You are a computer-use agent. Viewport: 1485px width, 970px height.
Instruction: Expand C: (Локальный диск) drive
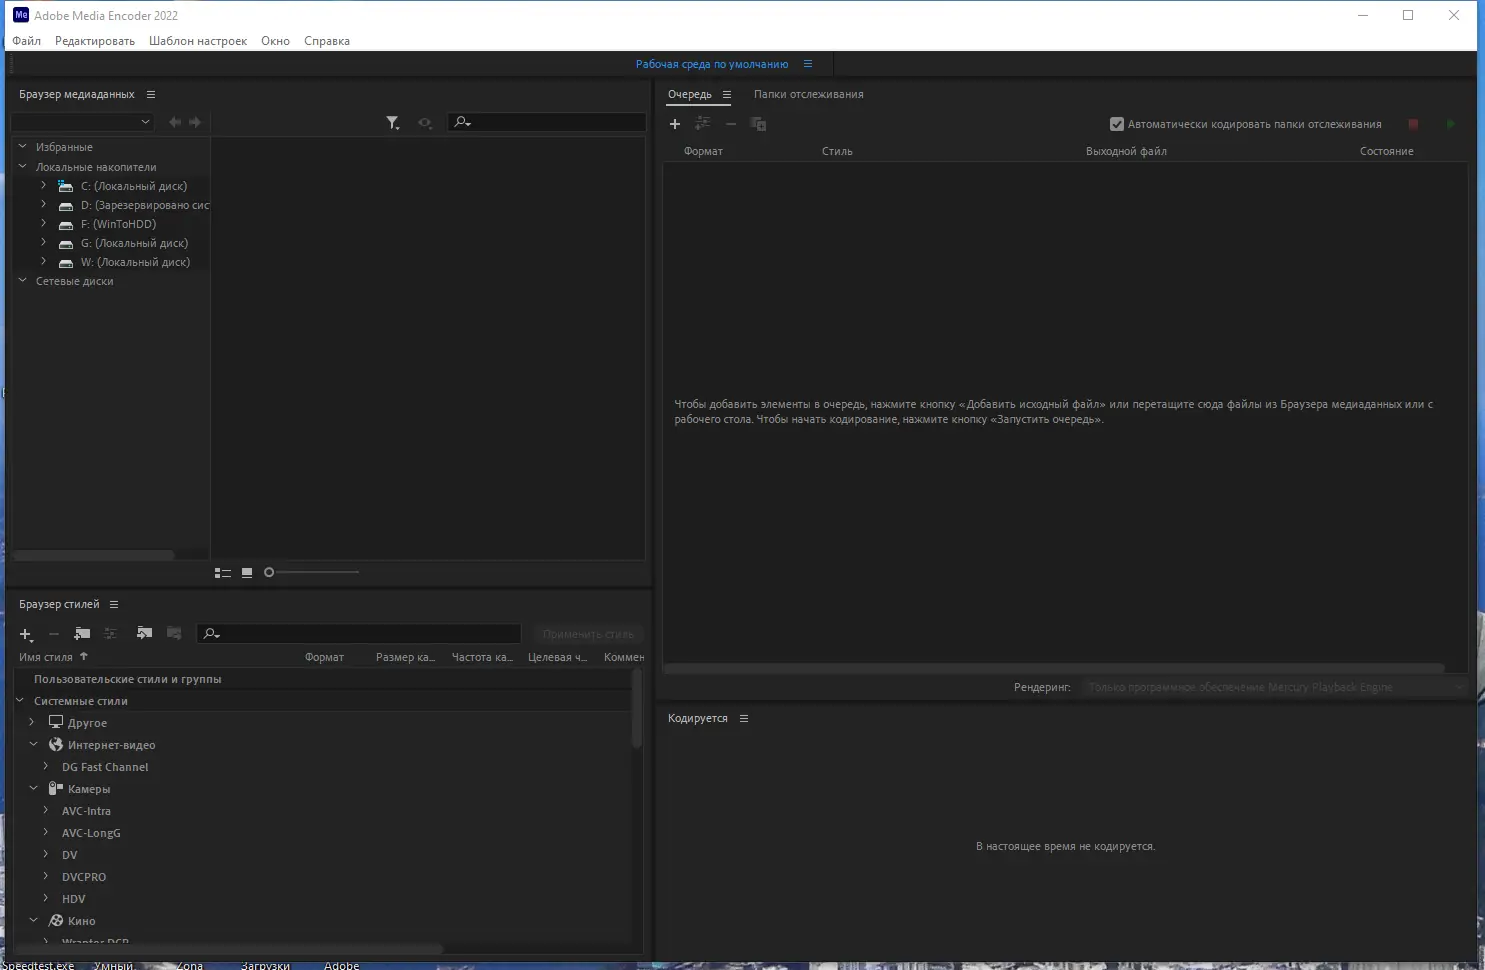pos(43,186)
